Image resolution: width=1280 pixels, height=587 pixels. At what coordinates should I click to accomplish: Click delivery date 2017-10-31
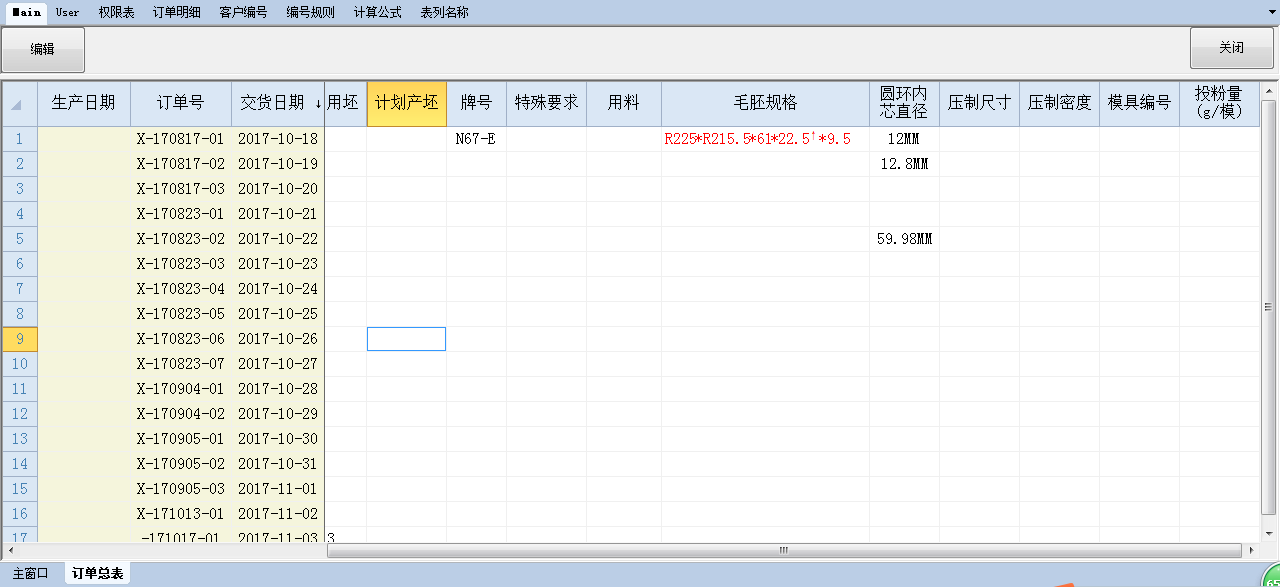278,464
